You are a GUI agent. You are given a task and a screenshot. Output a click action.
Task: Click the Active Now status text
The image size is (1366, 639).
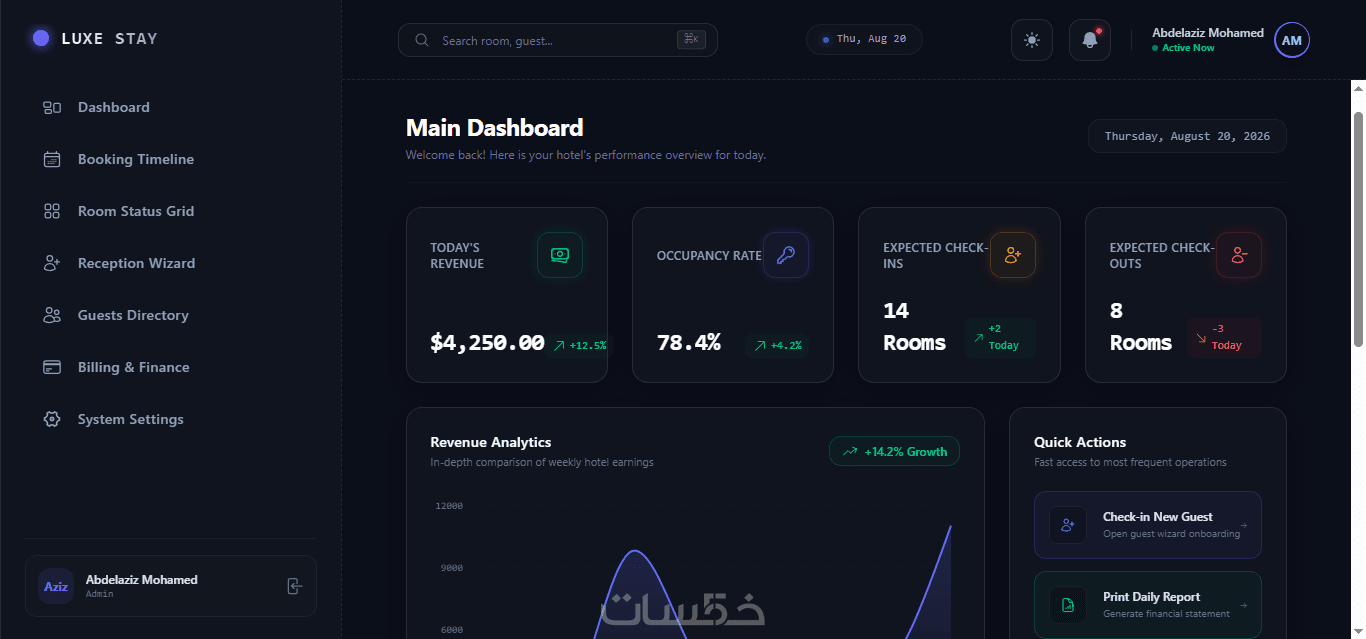click(x=1188, y=48)
